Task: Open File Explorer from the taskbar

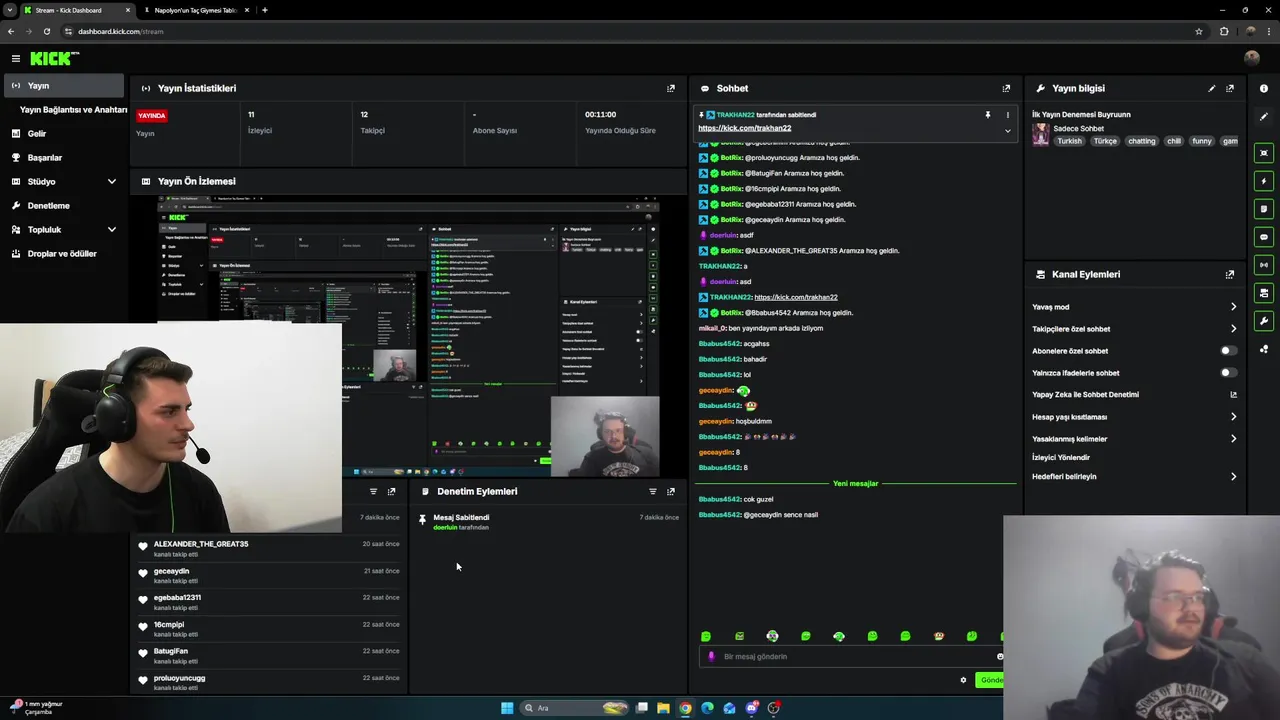Action: 663,708
